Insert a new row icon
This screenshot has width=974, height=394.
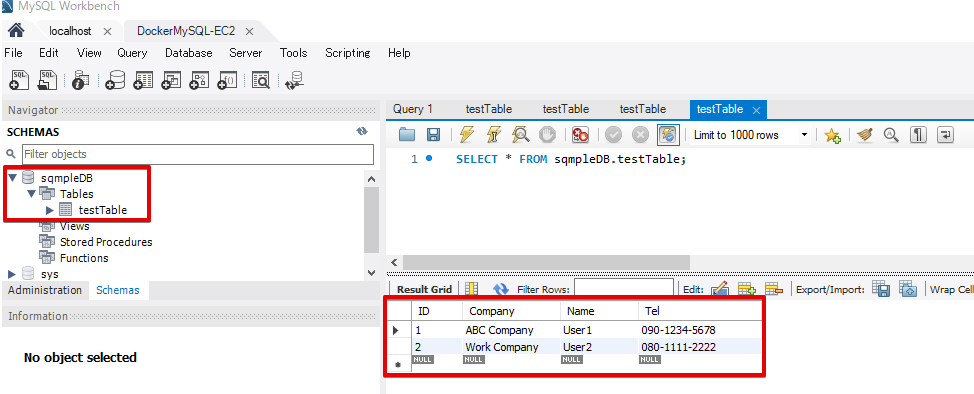point(746,289)
